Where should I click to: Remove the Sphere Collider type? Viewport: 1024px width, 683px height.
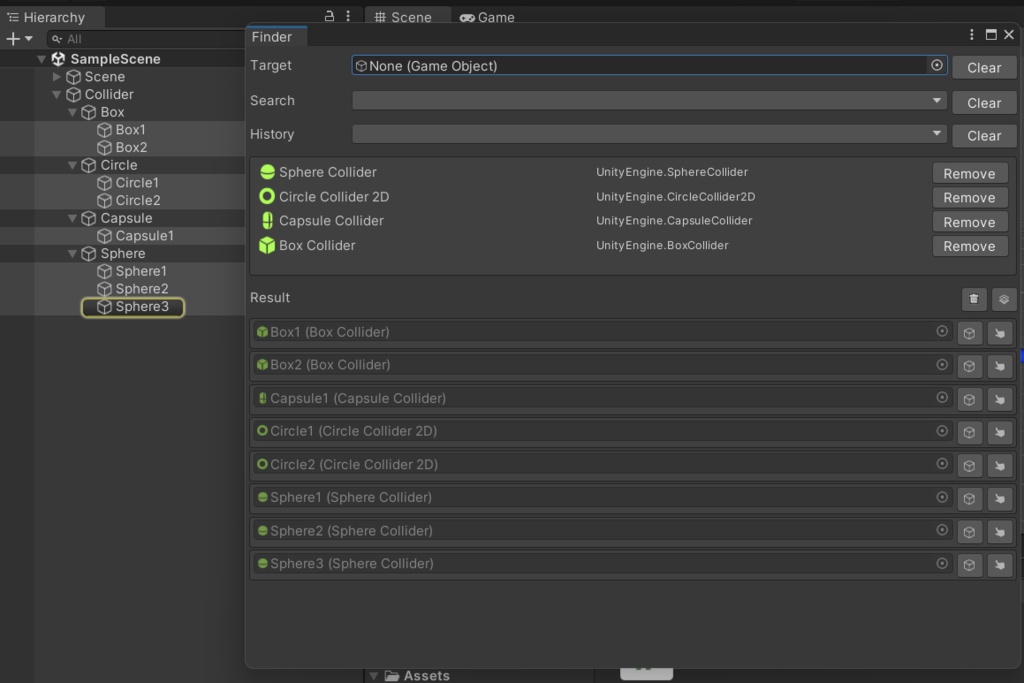(x=970, y=174)
